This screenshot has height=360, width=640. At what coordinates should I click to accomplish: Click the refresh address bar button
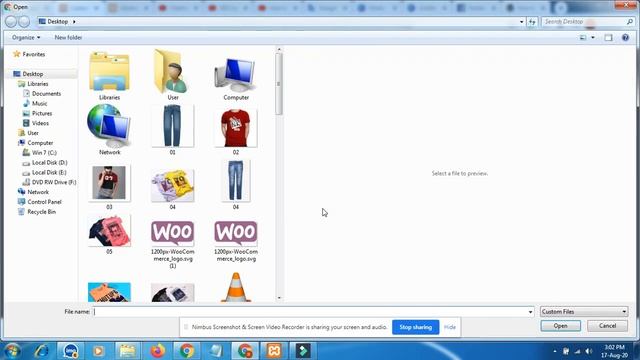pos(532,22)
